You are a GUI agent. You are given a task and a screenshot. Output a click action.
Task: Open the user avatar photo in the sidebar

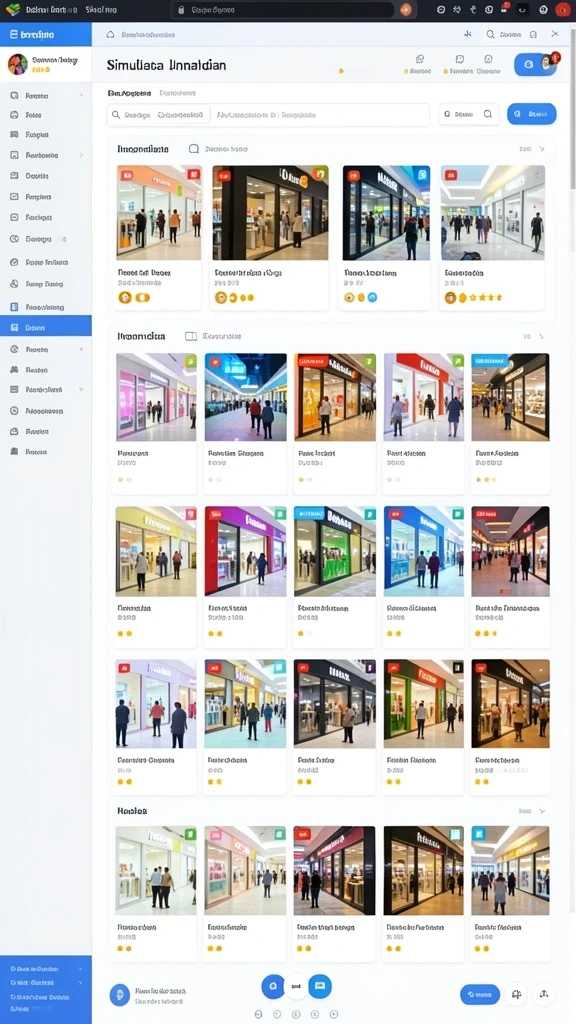point(18,64)
